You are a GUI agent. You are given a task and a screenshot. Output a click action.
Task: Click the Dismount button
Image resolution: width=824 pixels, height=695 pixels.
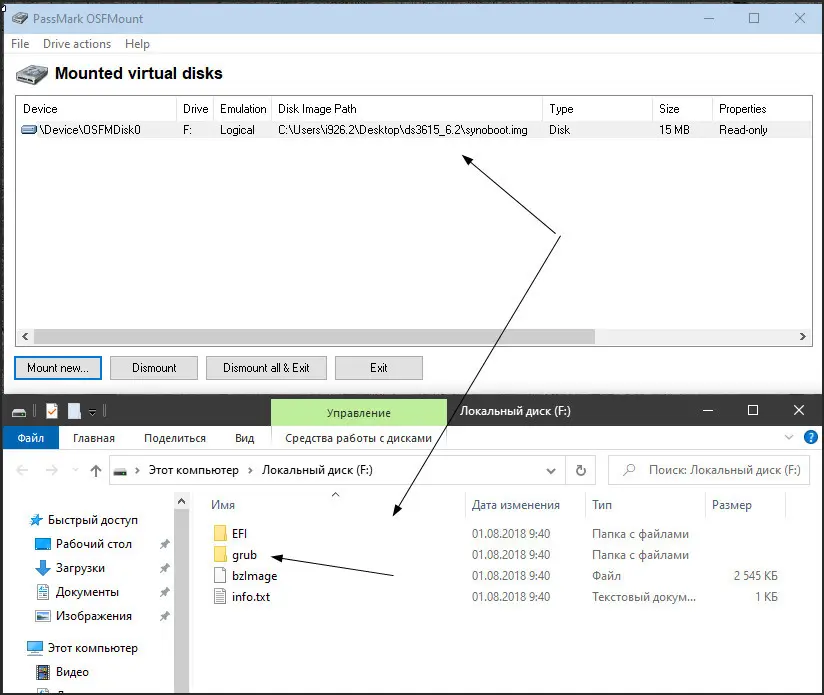point(154,368)
